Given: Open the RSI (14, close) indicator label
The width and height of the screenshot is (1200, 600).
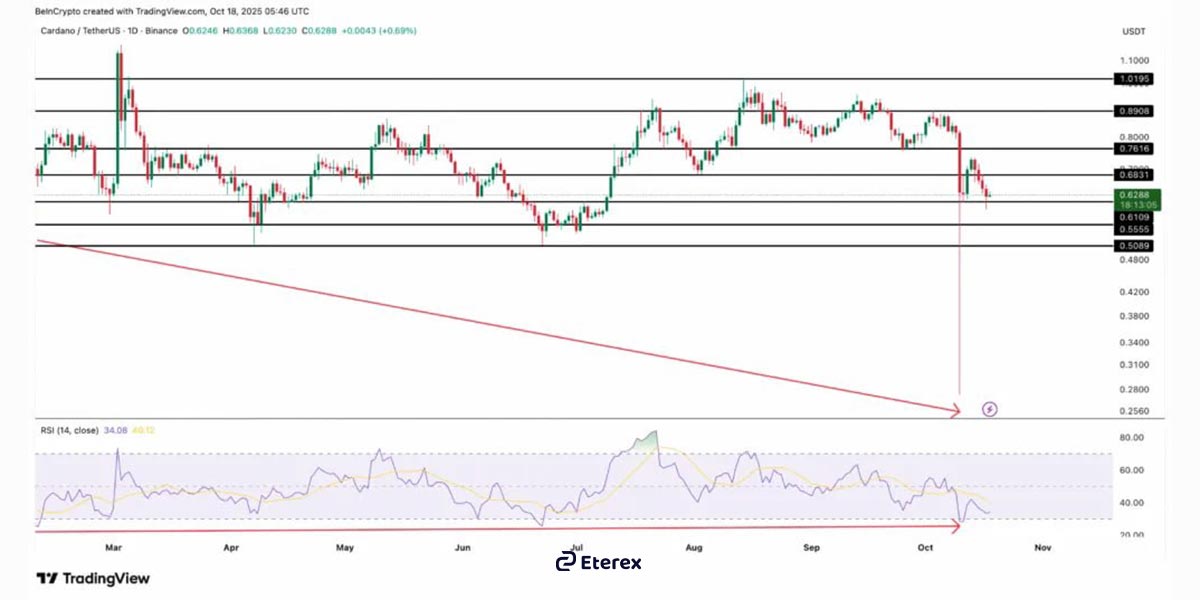Looking at the screenshot, I should tap(67, 430).
